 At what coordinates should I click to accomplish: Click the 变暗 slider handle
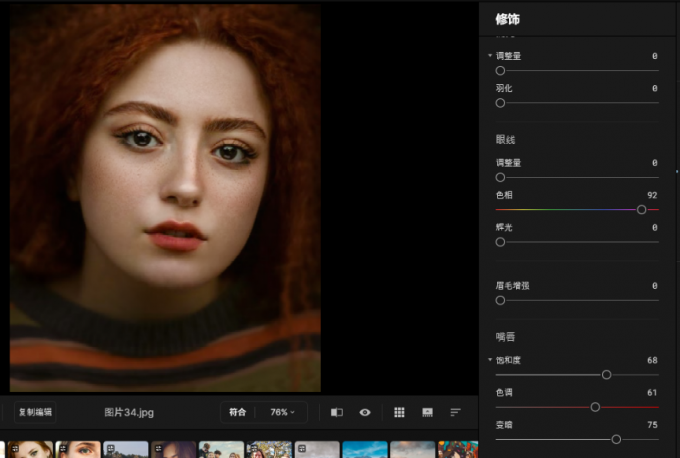616,439
